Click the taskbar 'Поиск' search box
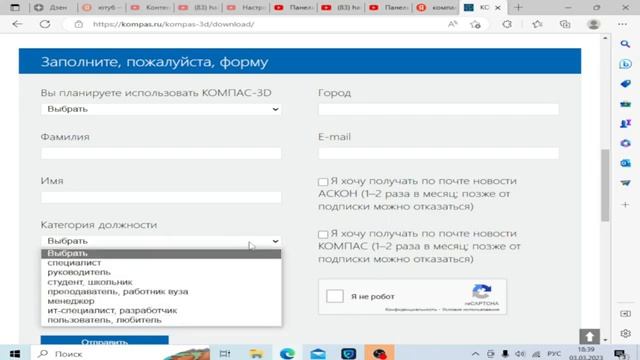Image resolution: width=640 pixels, height=360 pixels. click(x=120, y=353)
